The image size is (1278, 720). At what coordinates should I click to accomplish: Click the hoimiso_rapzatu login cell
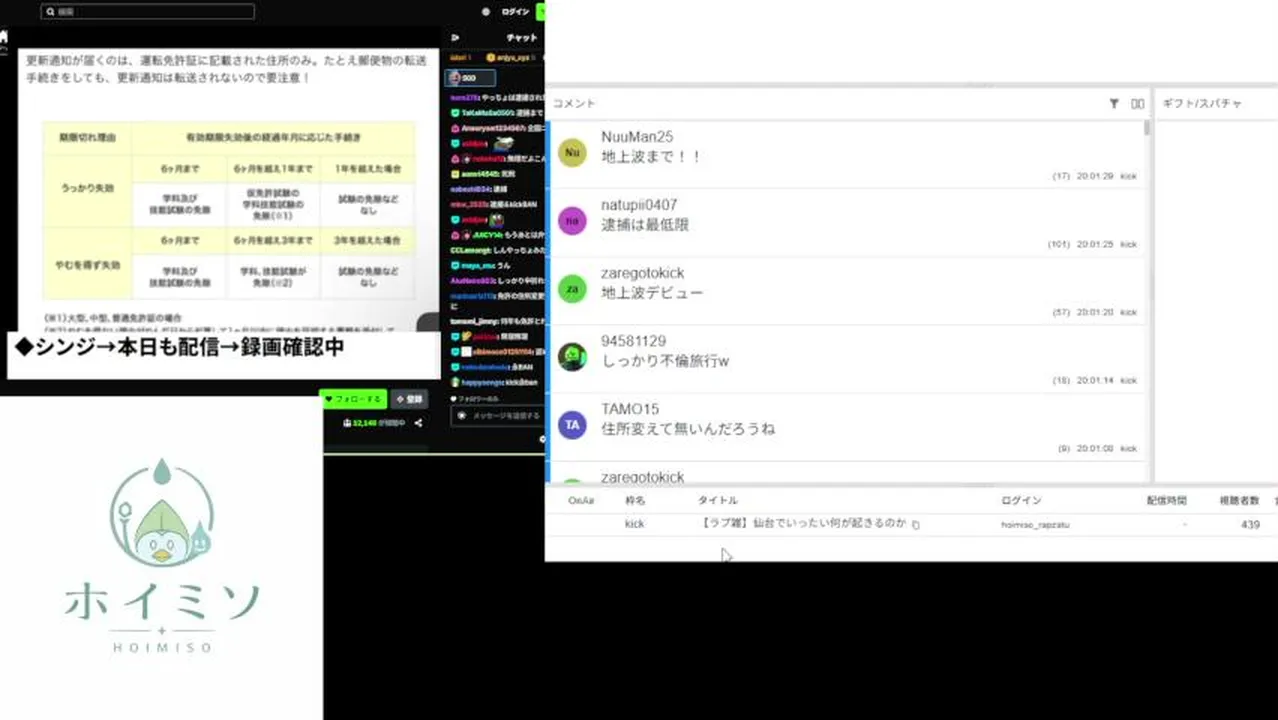1035,524
